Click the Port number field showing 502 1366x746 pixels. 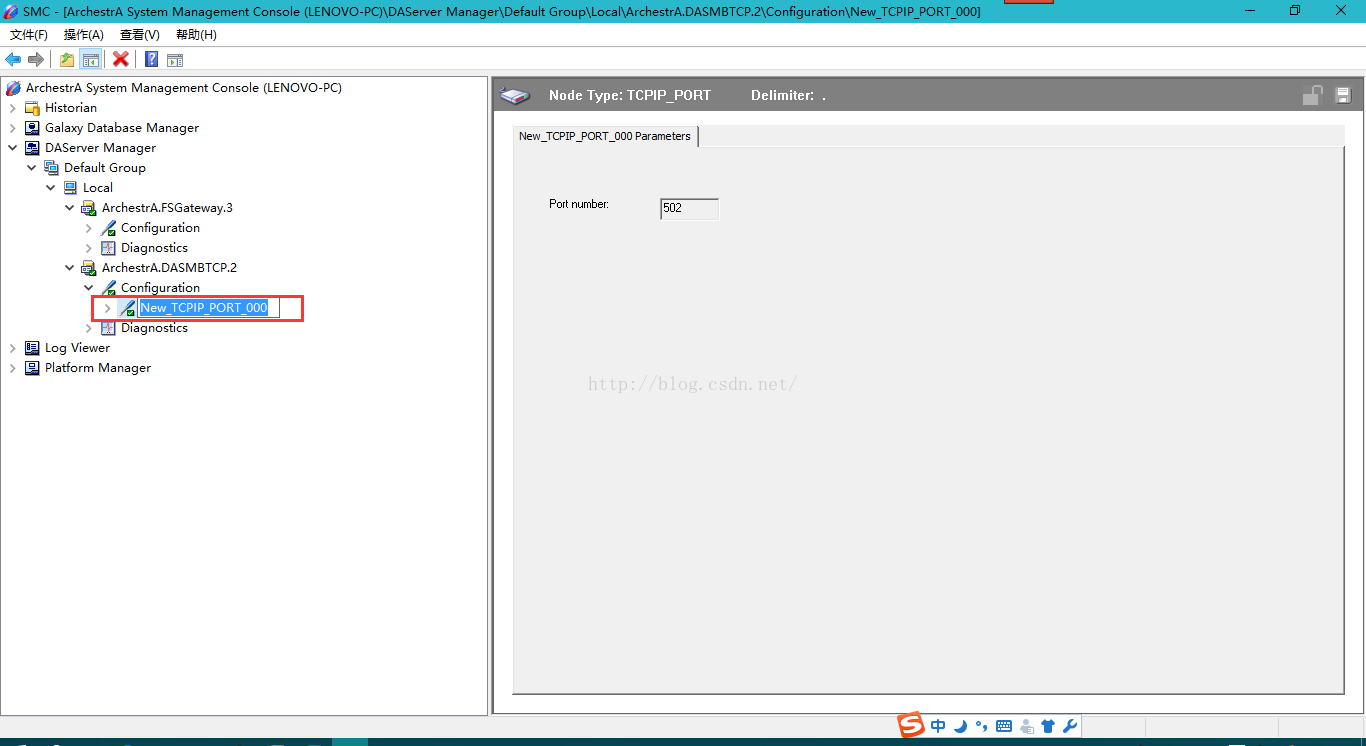point(689,208)
